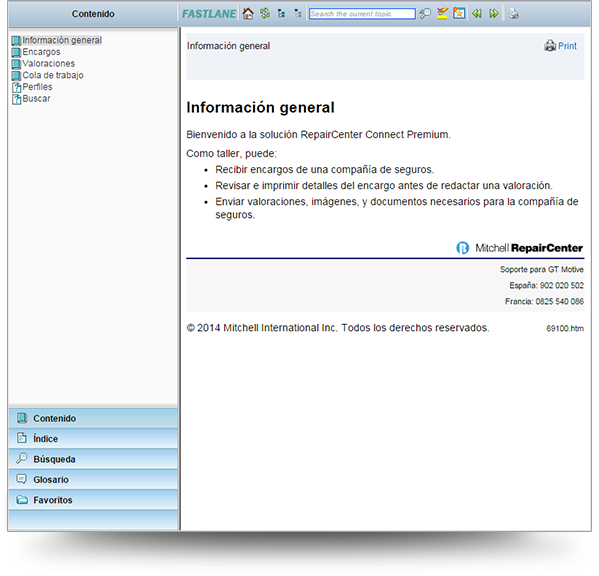Click the blue tree-structure toolbar icon

click(x=282, y=14)
